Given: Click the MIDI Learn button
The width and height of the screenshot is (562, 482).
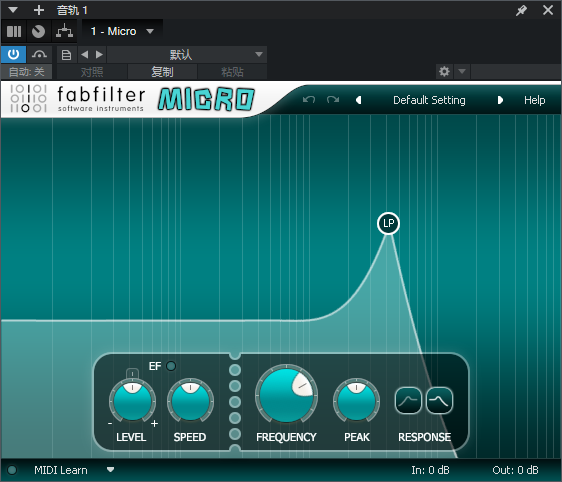Looking at the screenshot, I should click(x=61, y=470).
